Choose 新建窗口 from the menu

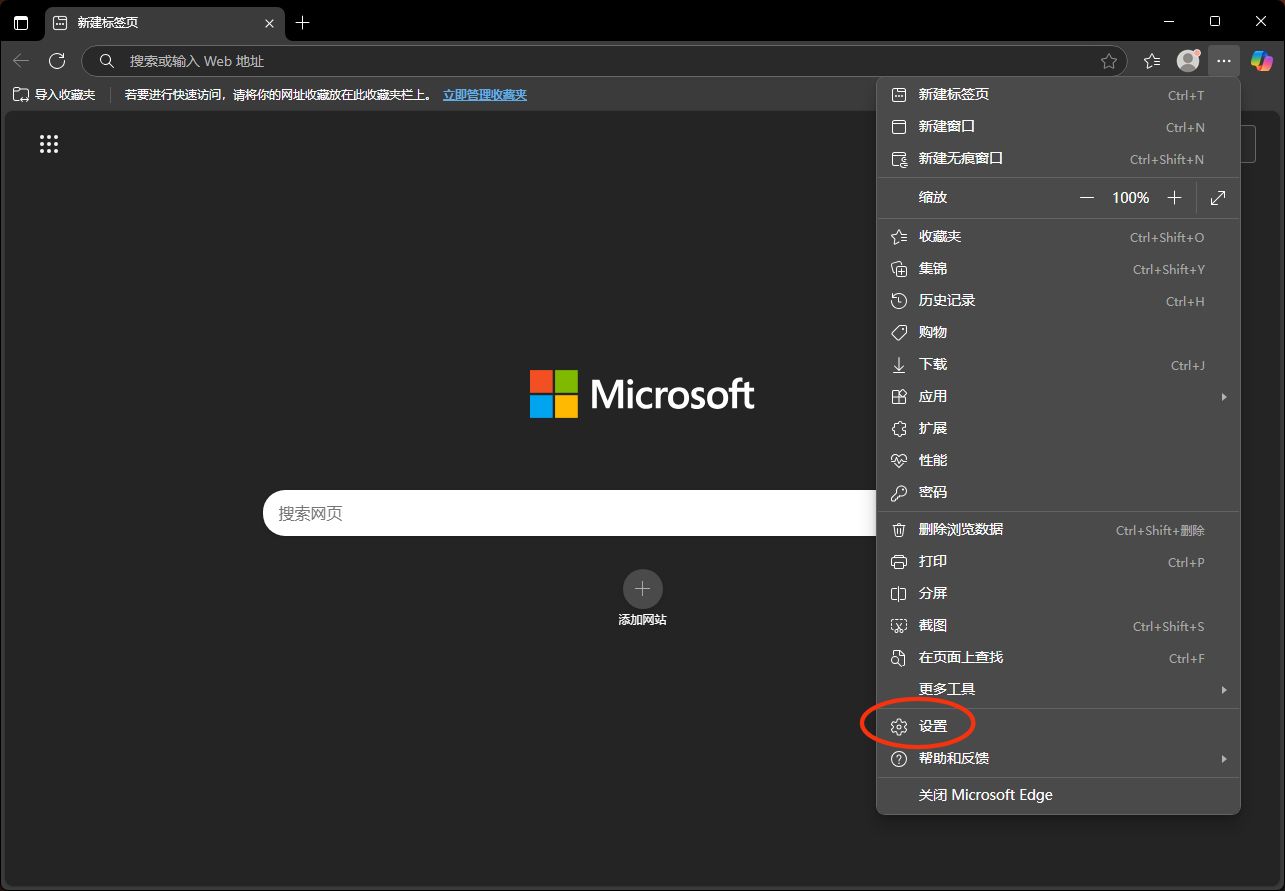1058,127
